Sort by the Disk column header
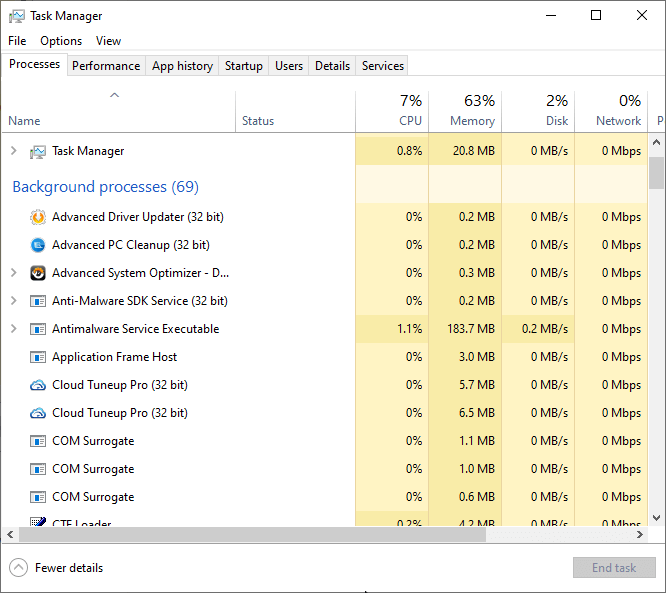Viewport: 666px width, 593px height. (538, 111)
